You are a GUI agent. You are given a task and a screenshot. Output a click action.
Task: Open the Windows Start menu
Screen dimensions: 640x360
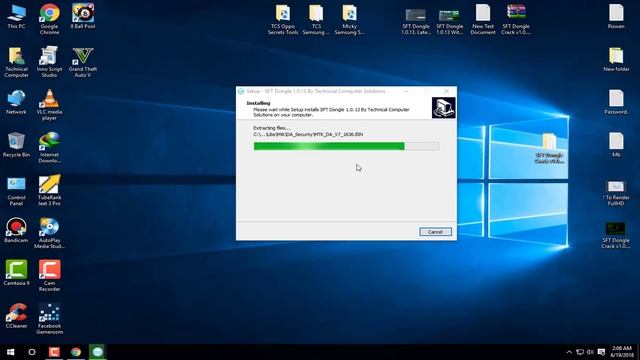pos(11,352)
